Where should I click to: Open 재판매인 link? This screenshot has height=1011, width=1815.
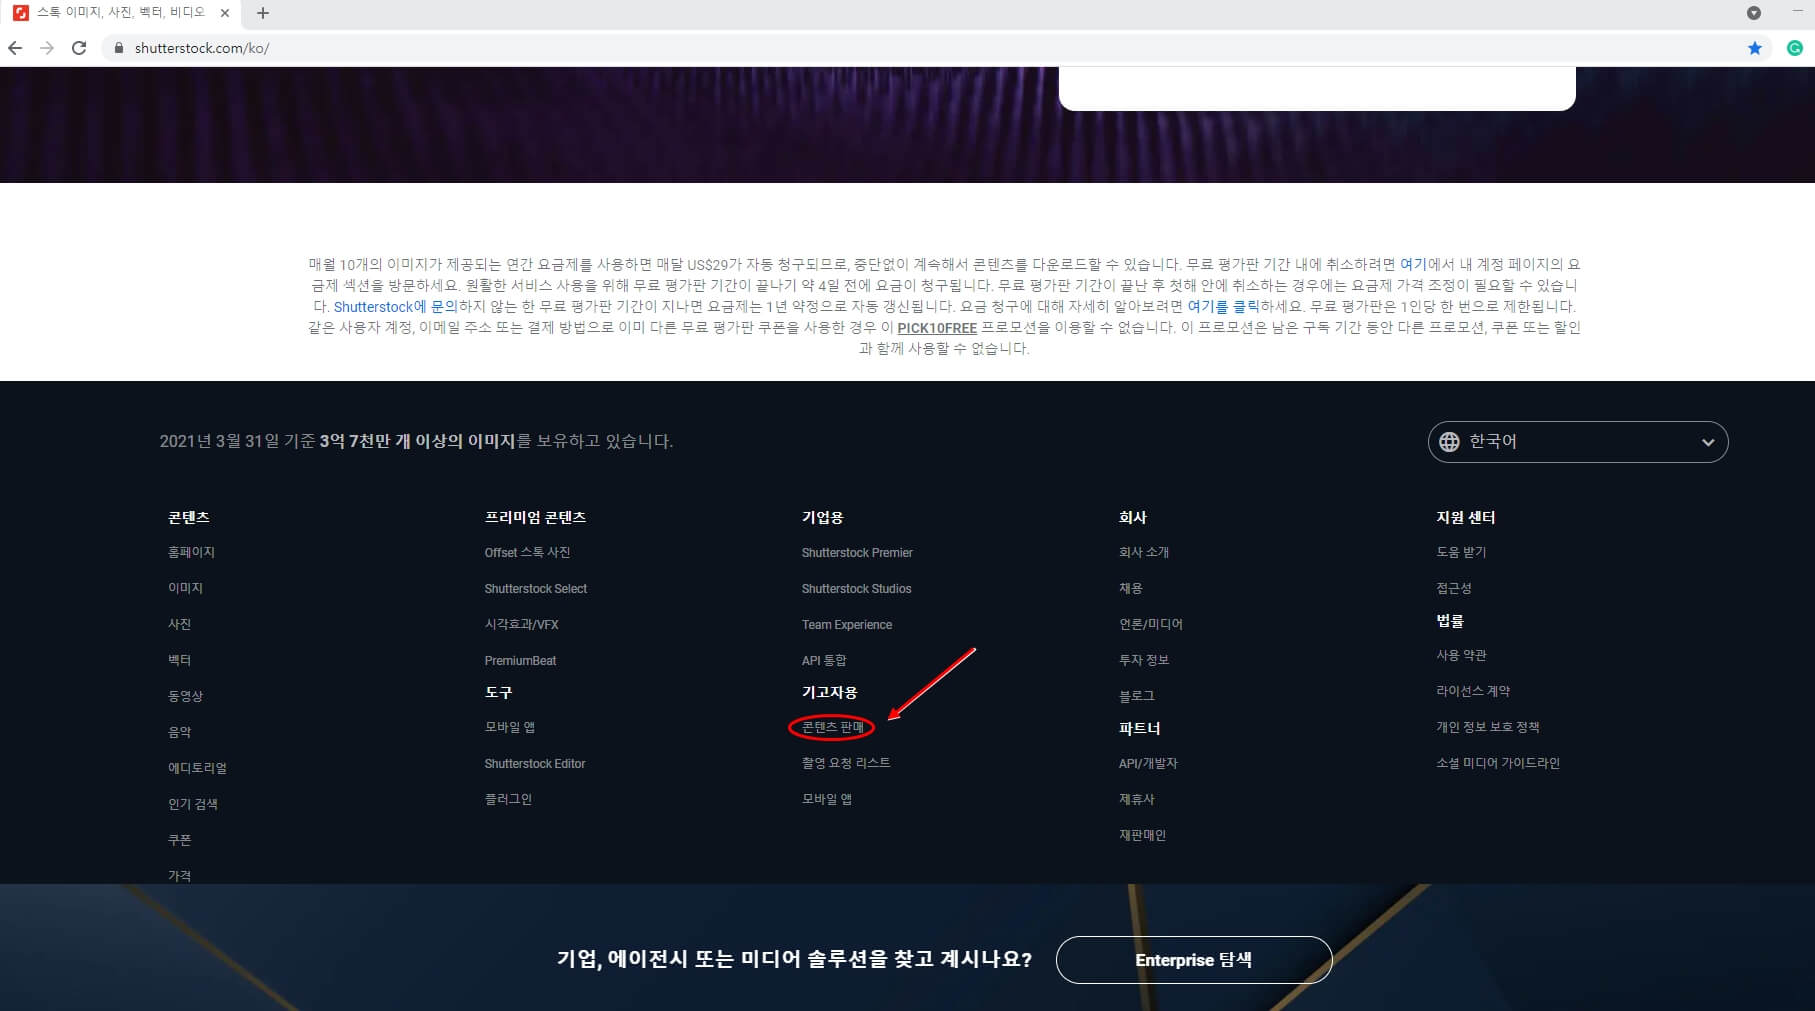[x=1142, y=835]
